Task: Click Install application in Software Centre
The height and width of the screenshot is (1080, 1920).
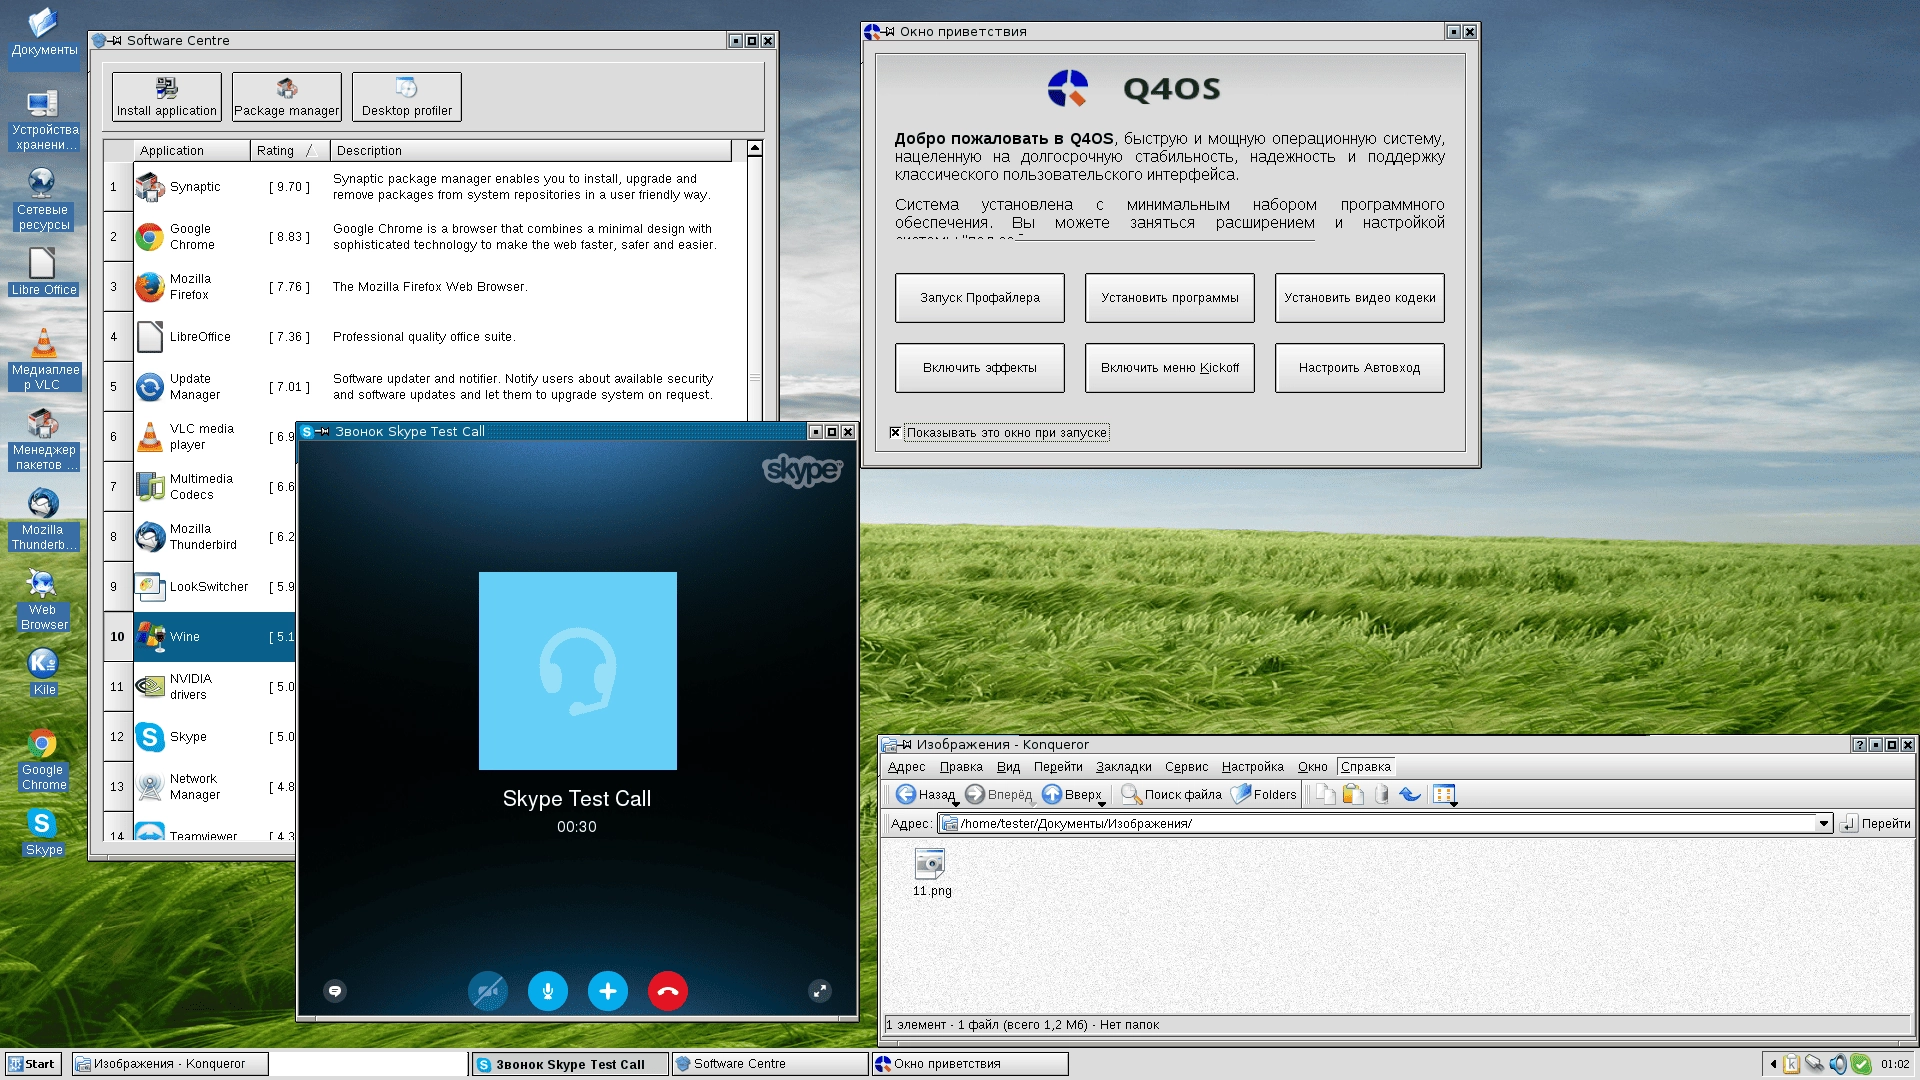Action: pyautogui.click(x=167, y=97)
